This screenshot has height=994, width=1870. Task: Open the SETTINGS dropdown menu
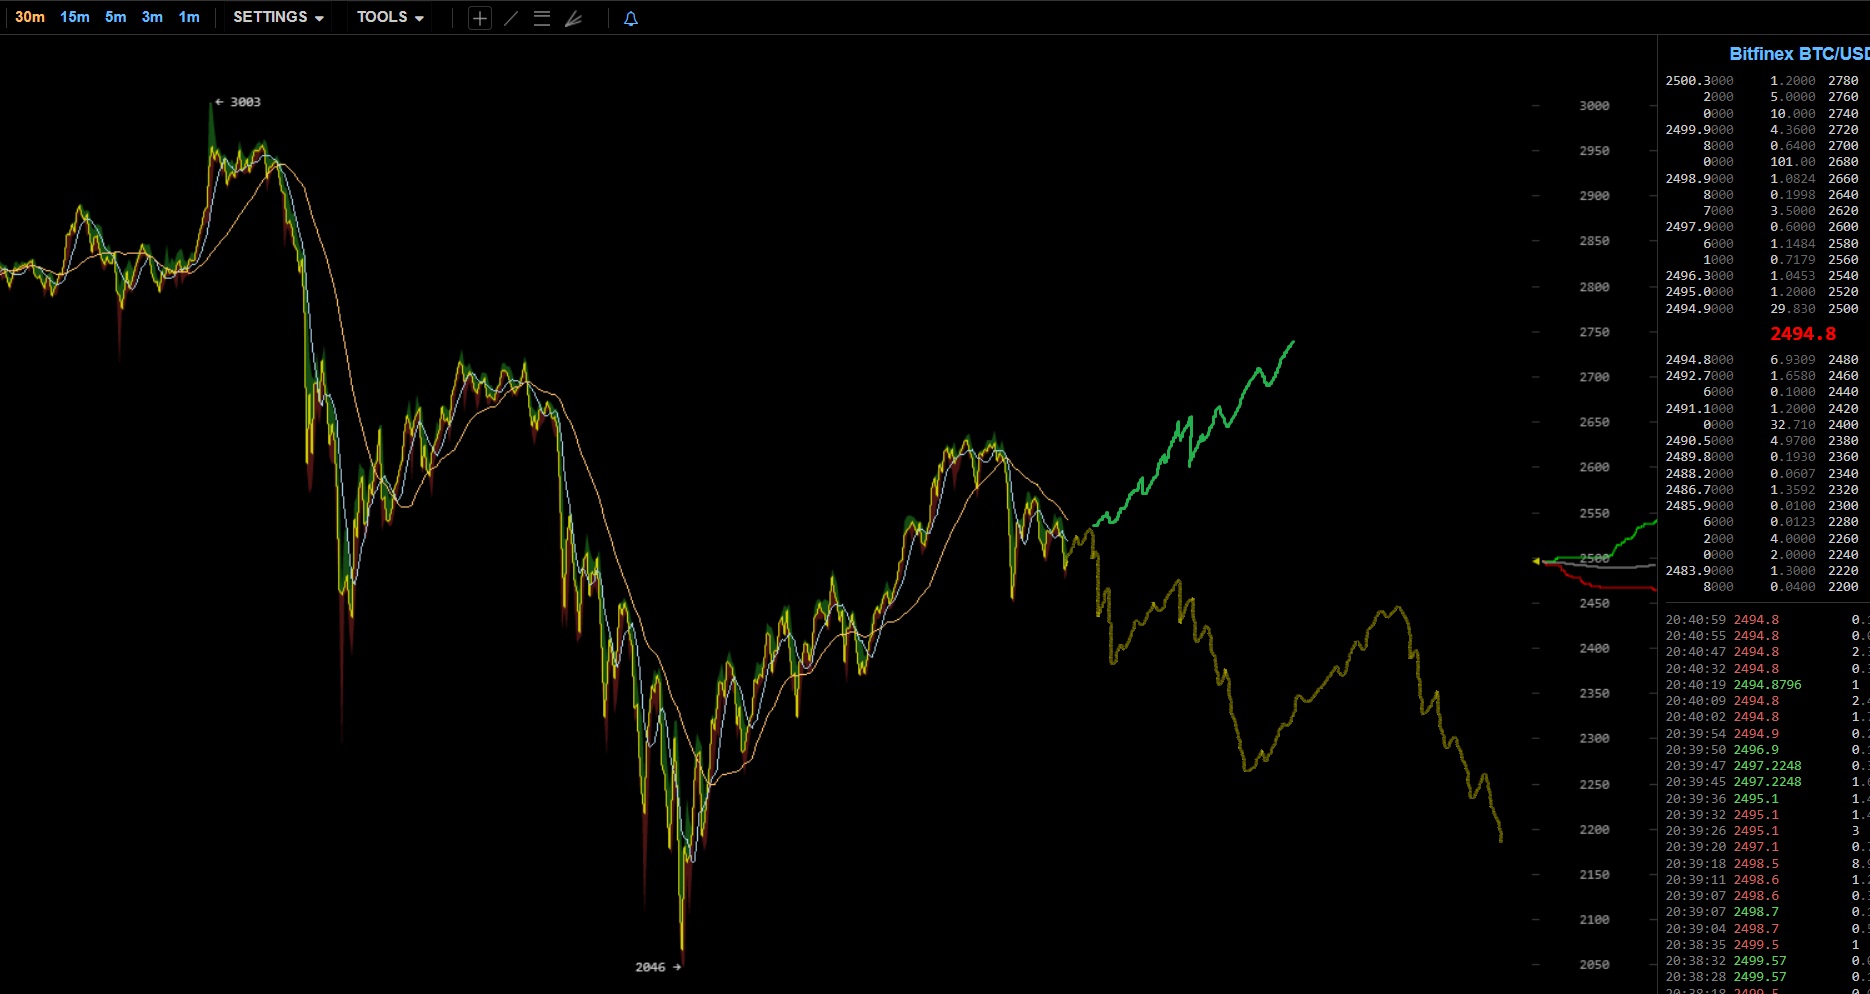[x=278, y=17]
